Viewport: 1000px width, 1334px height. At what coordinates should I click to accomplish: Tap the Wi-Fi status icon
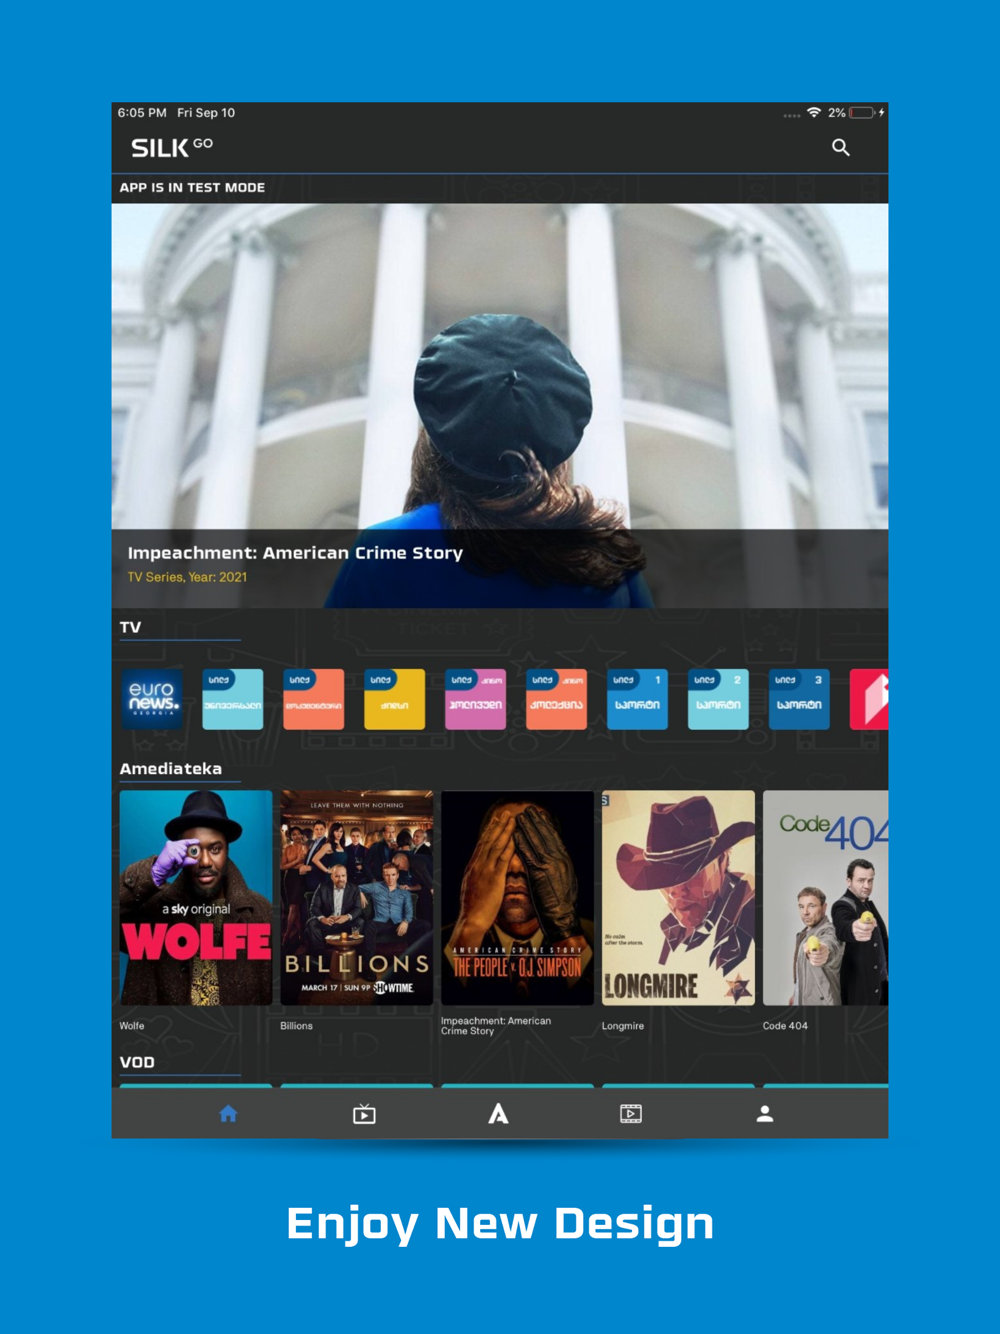(814, 113)
